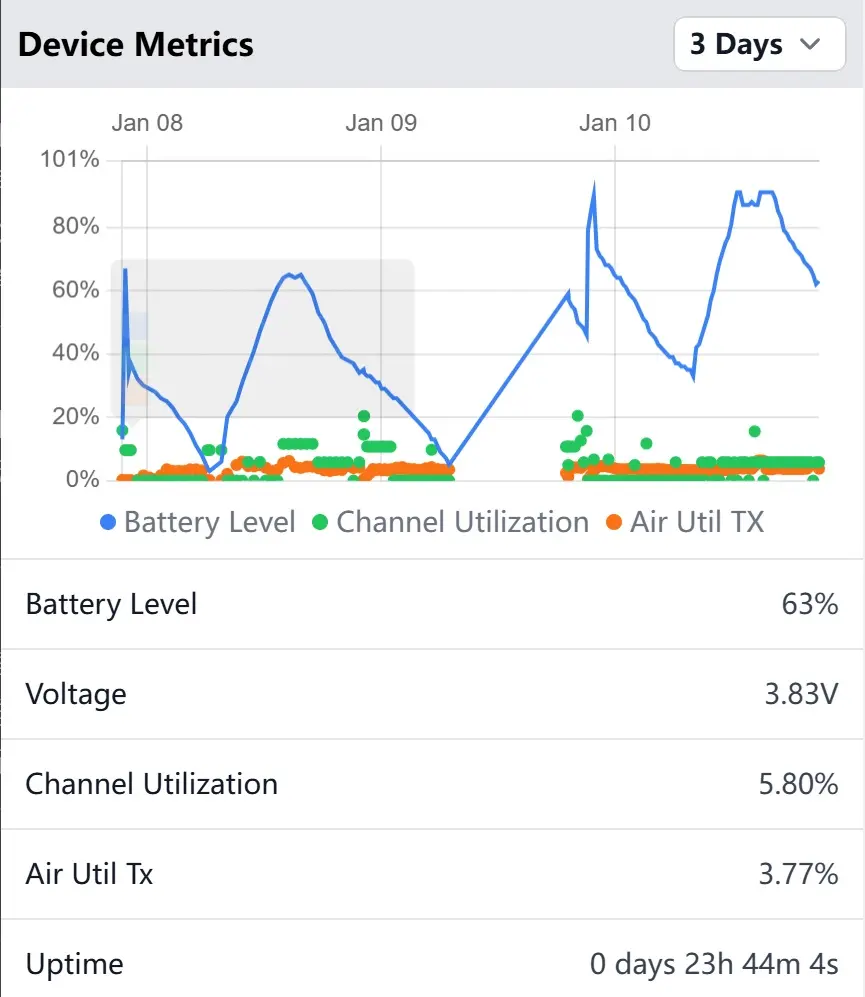
Task: Click the 101% y-axis label
Action: 69,160
